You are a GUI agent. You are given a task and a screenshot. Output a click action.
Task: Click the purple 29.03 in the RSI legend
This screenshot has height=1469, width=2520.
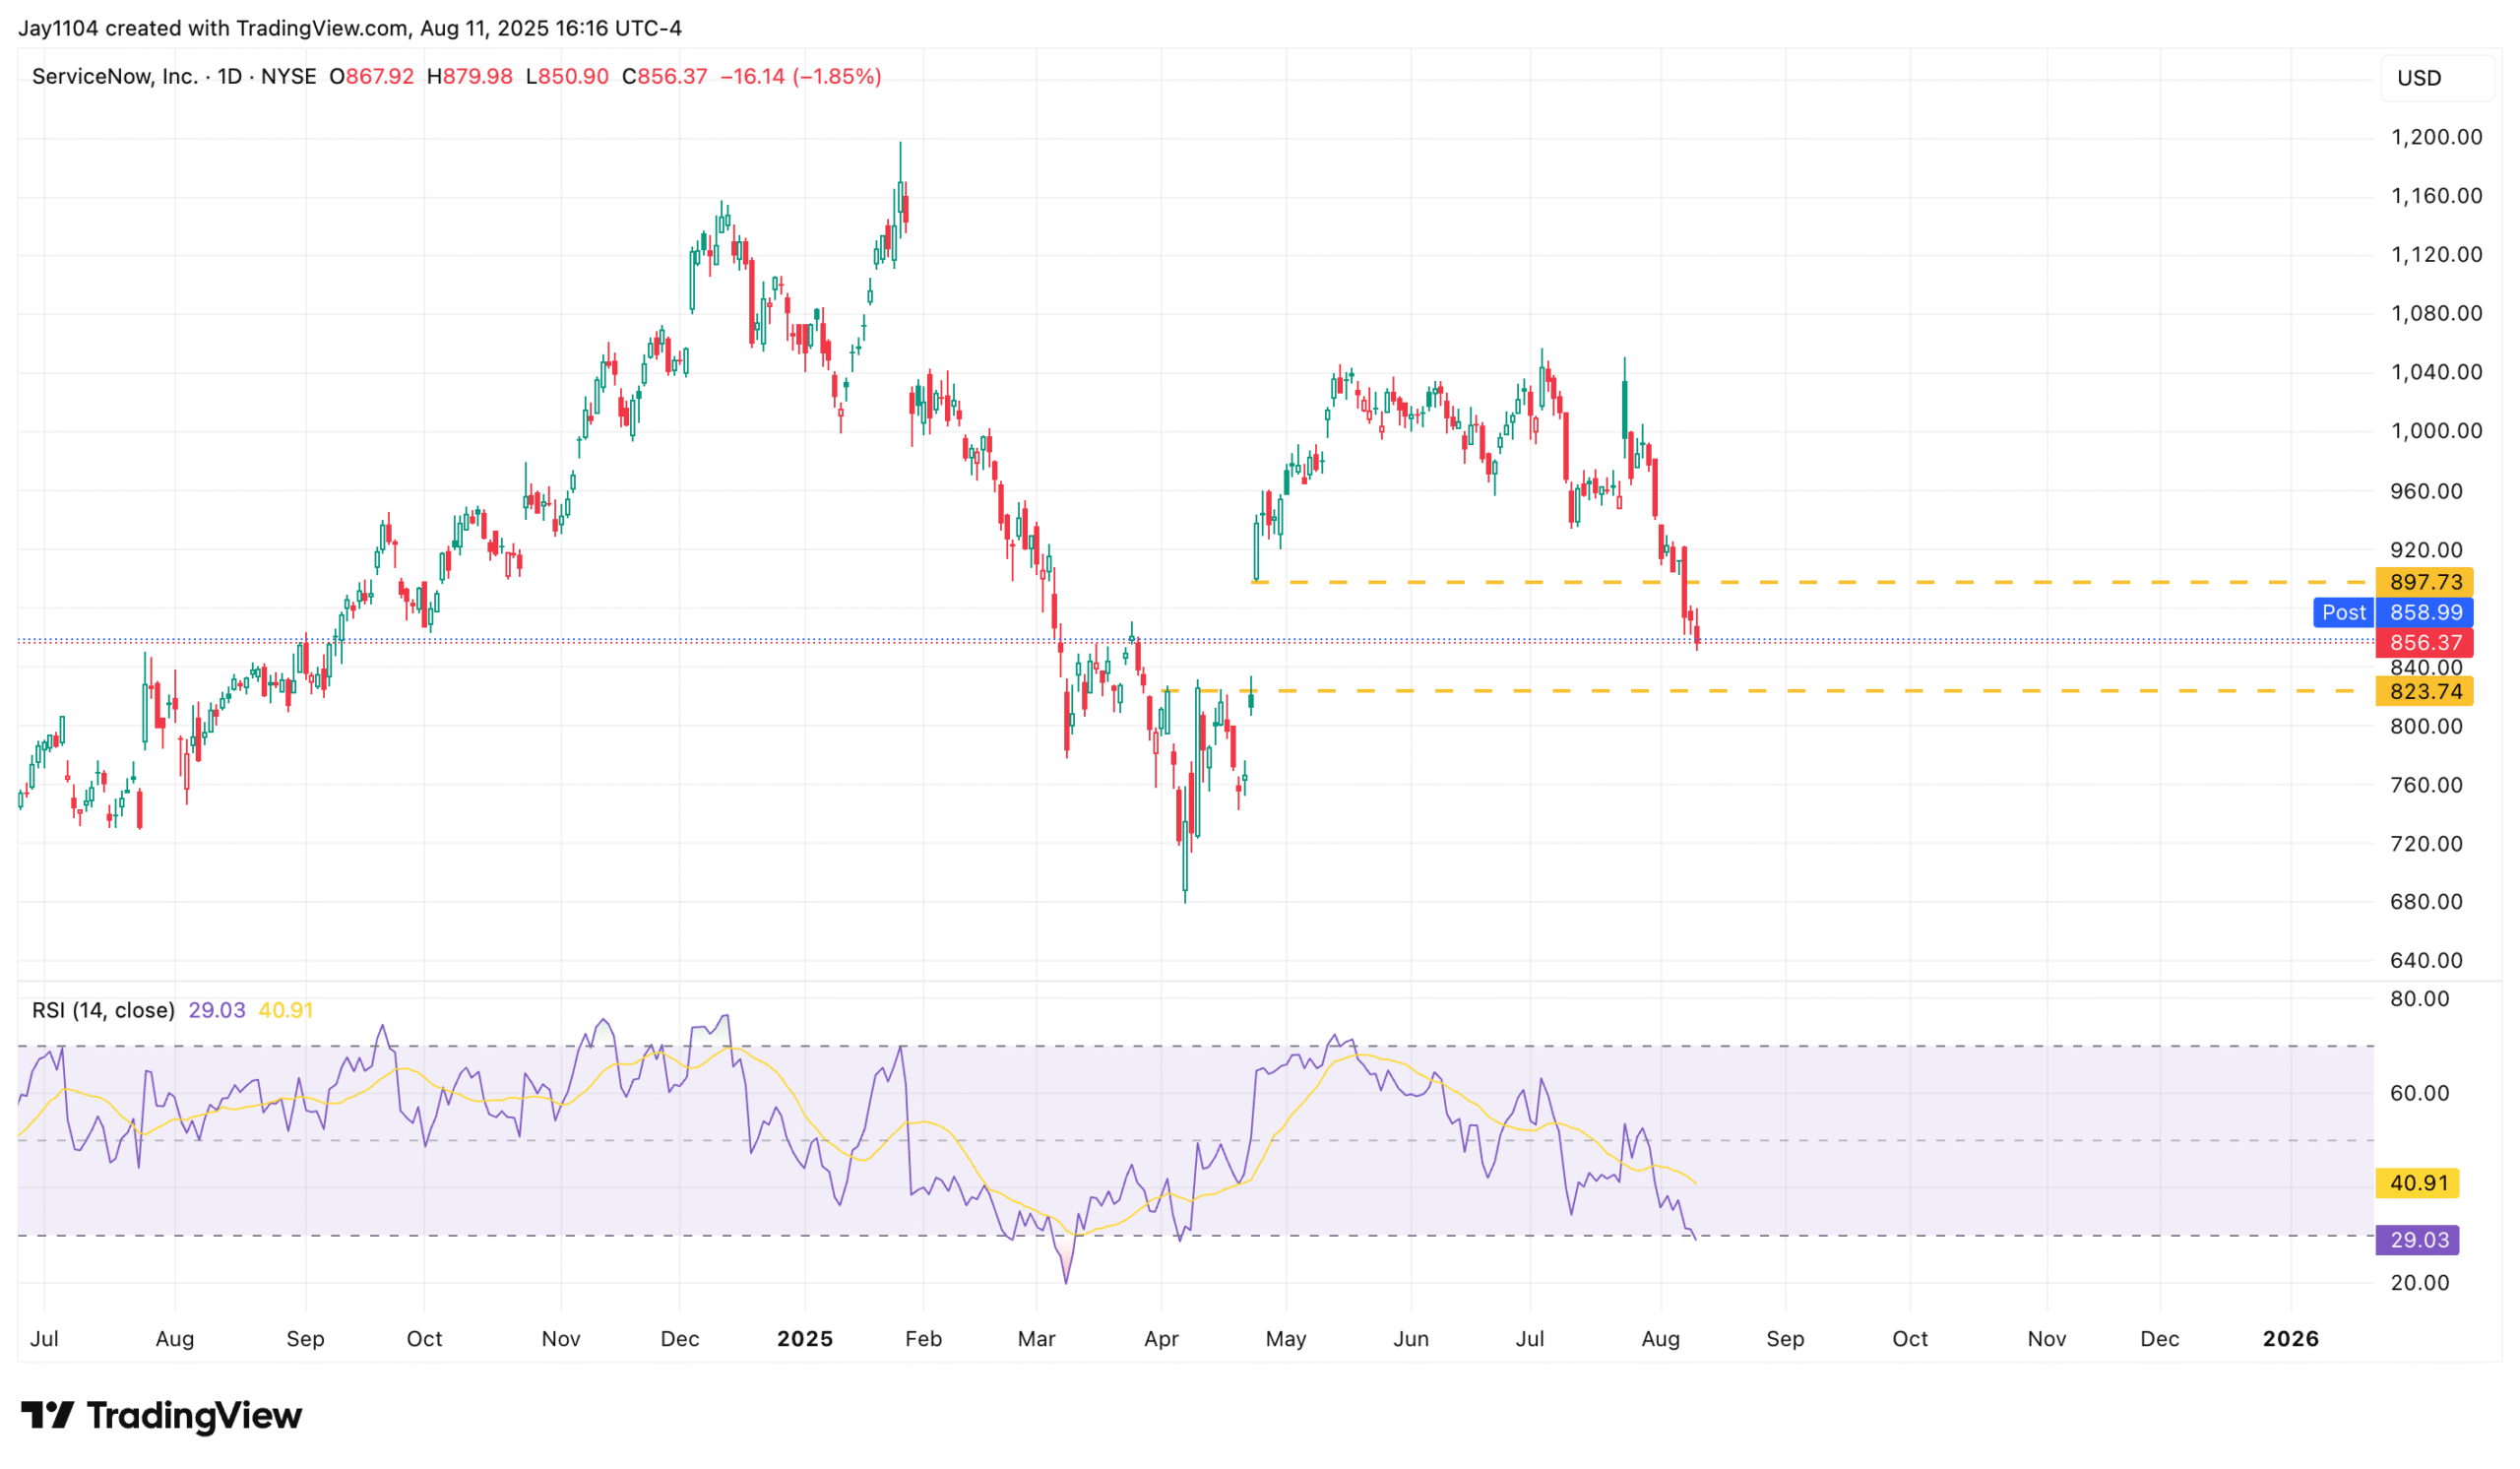pyautogui.click(x=217, y=1011)
